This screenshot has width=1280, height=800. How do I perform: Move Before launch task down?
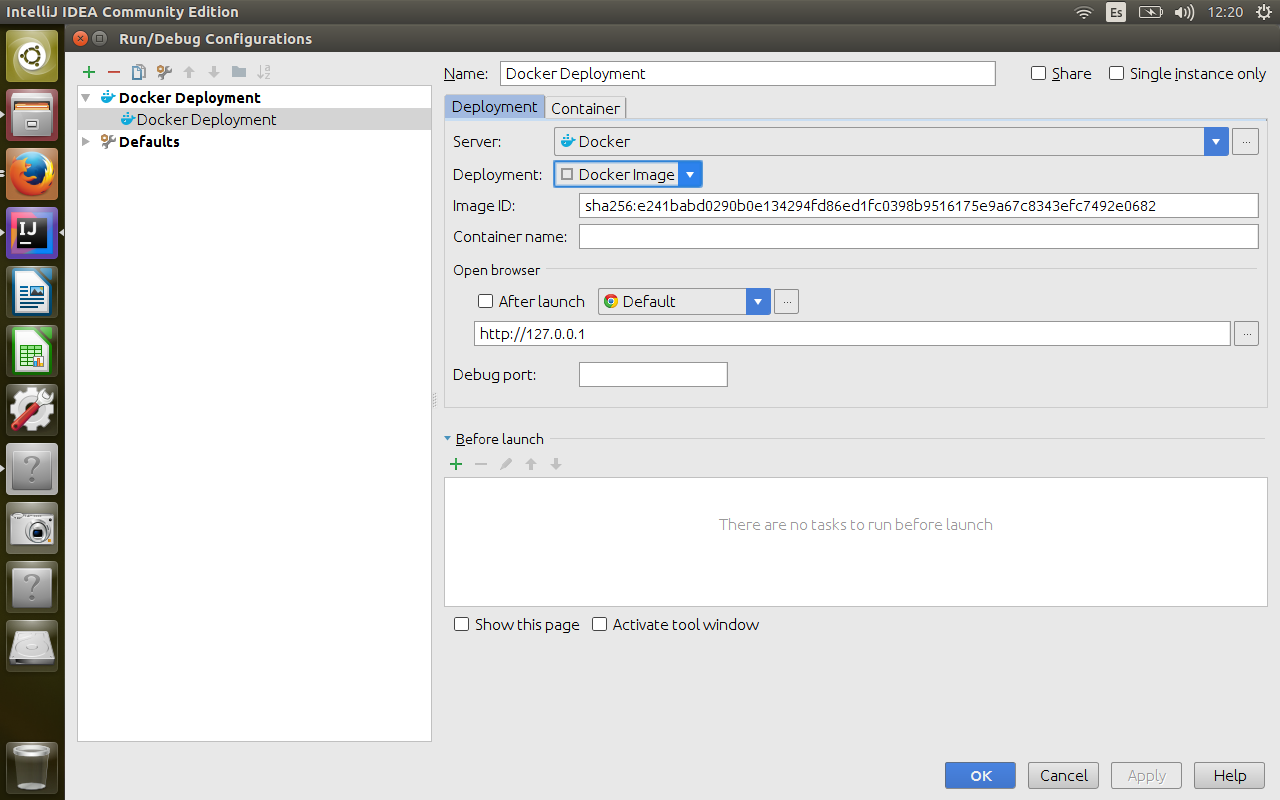click(556, 464)
